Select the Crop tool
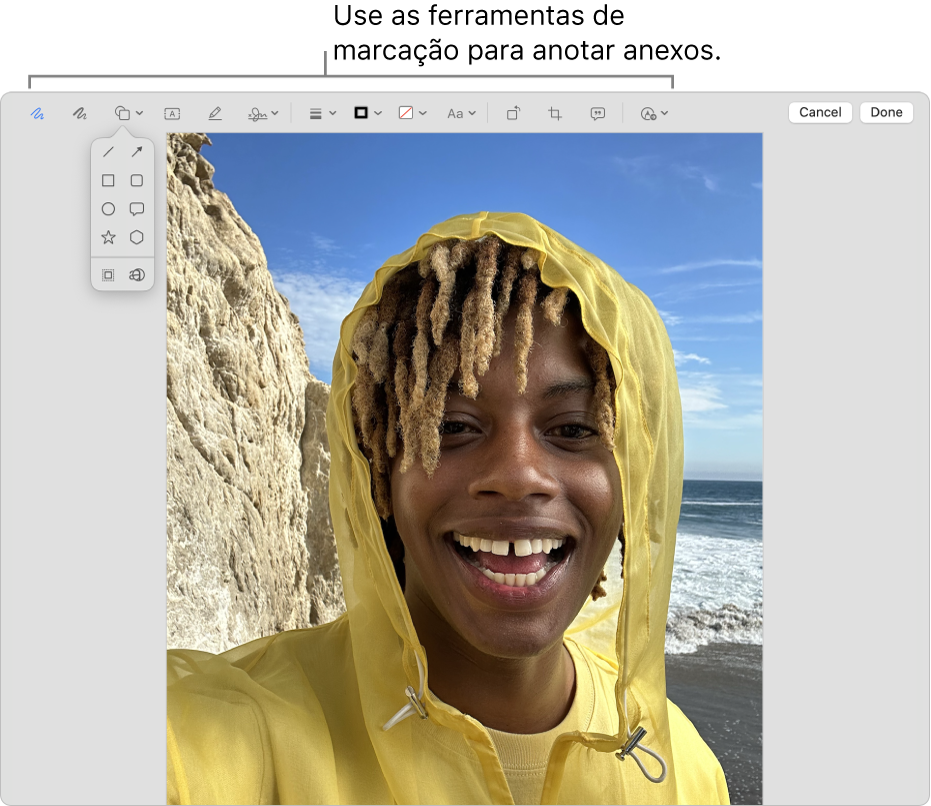931x806 pixels. [x=555, y=113]
